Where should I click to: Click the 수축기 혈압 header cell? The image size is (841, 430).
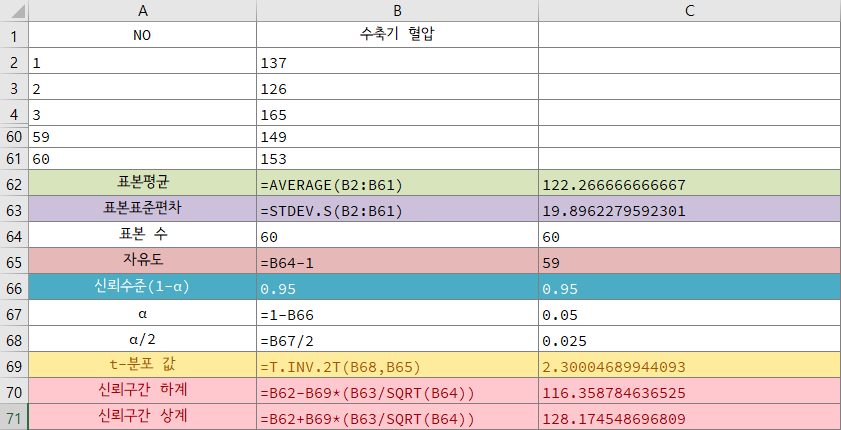397,35
